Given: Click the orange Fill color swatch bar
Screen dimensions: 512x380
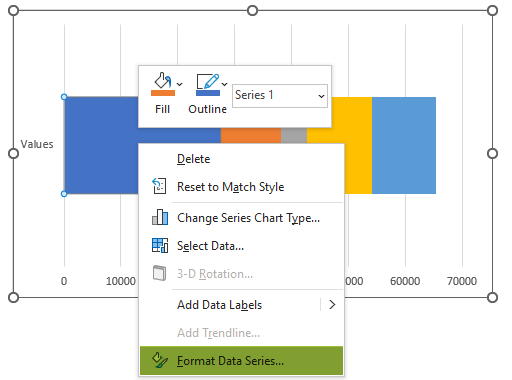Looking at the screenshot, I should [x=163, y=93].
